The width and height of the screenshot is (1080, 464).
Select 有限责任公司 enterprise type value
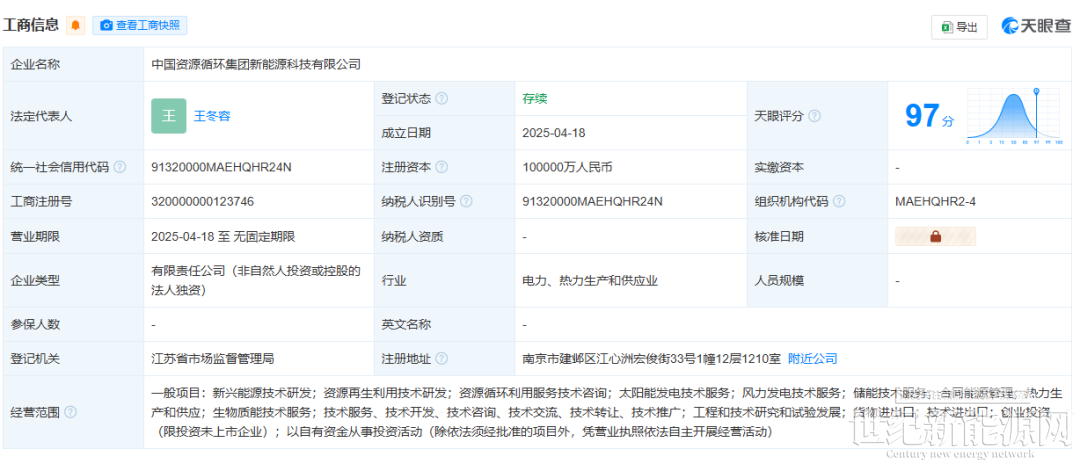(x=256, y=281)
